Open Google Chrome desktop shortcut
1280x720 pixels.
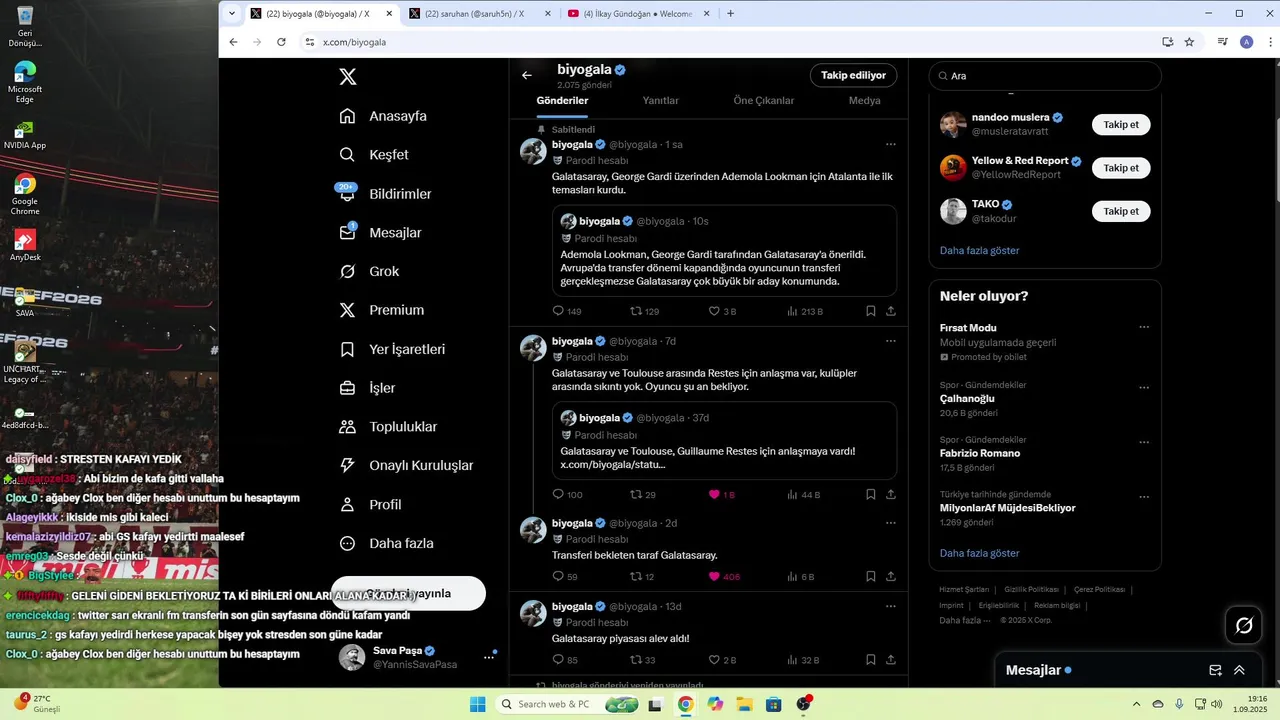coord(25,194)
